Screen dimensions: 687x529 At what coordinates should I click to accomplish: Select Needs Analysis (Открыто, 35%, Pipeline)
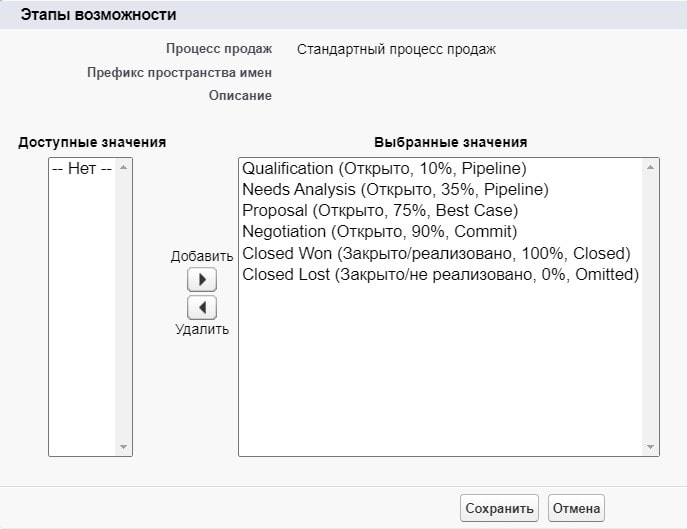point(395,190)
